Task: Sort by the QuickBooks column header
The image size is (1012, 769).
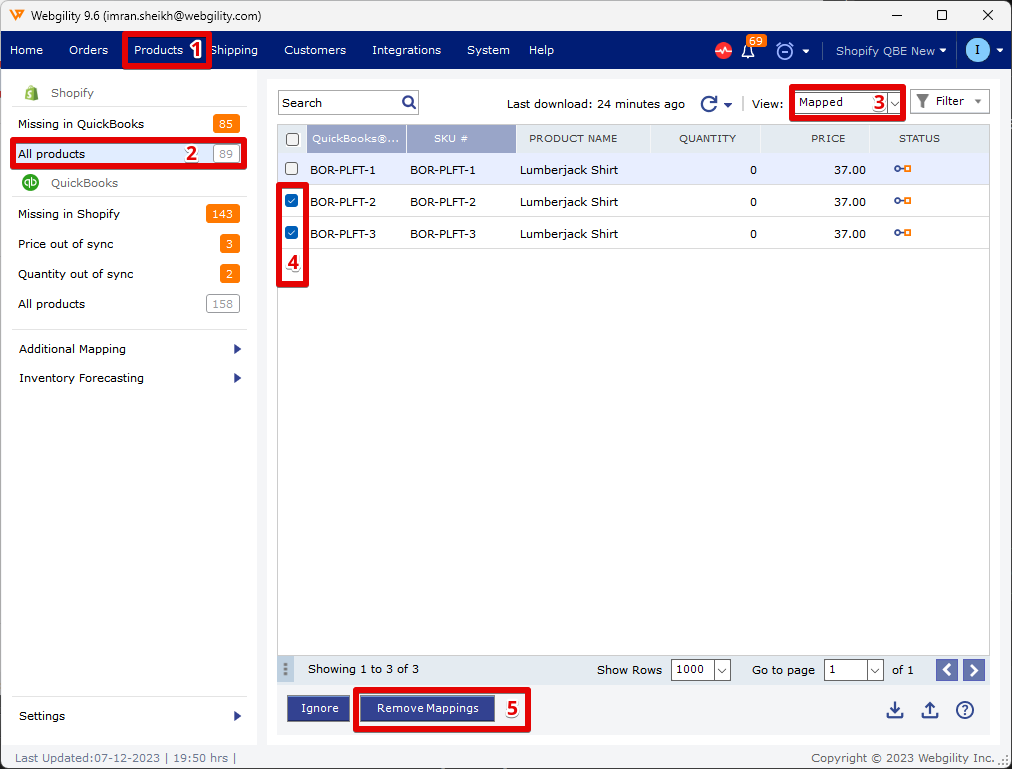Action: [356, 139]
